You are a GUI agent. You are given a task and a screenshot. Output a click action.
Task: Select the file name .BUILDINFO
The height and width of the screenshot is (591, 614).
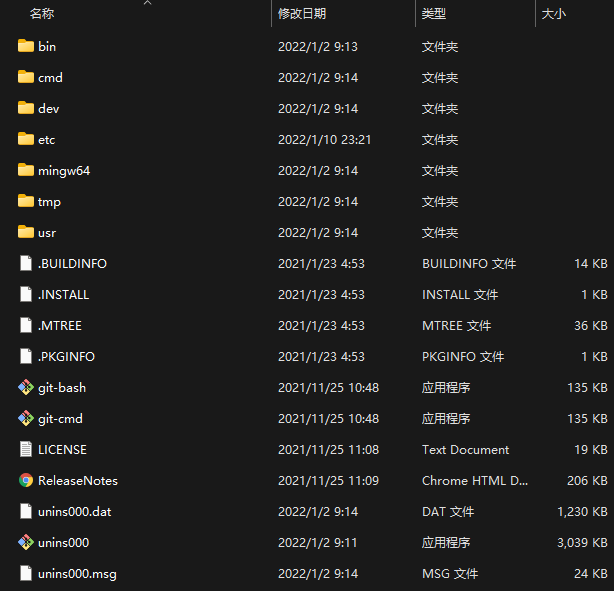pyautogui.click(x=72, y=263)
